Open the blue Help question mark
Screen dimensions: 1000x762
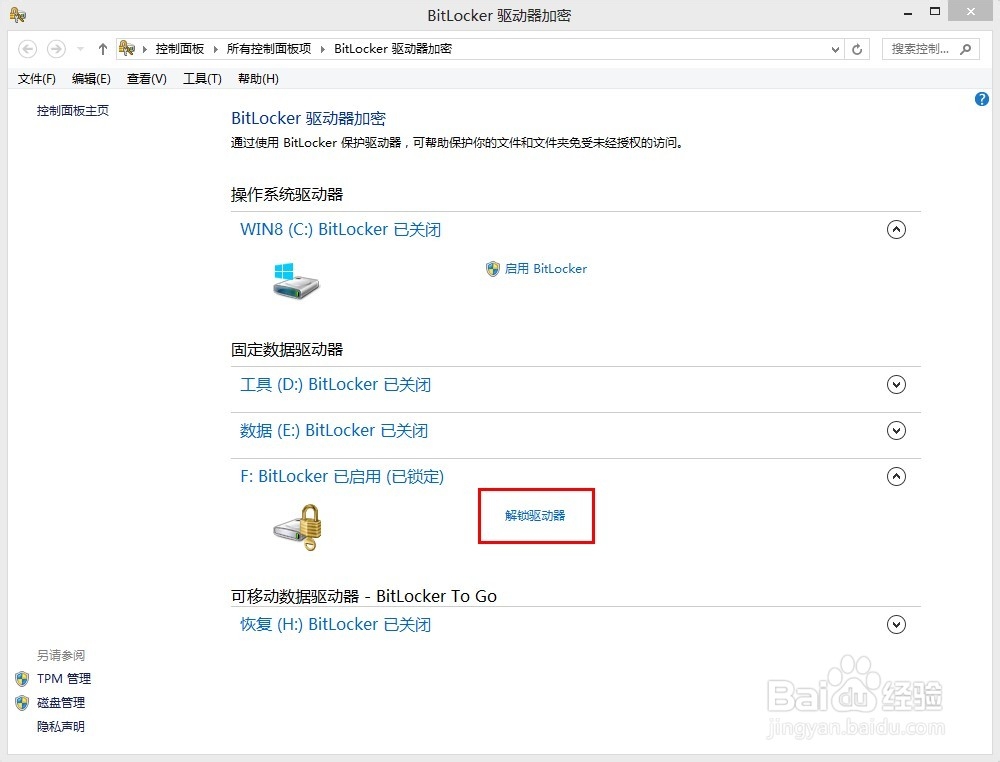click(982, 99)
